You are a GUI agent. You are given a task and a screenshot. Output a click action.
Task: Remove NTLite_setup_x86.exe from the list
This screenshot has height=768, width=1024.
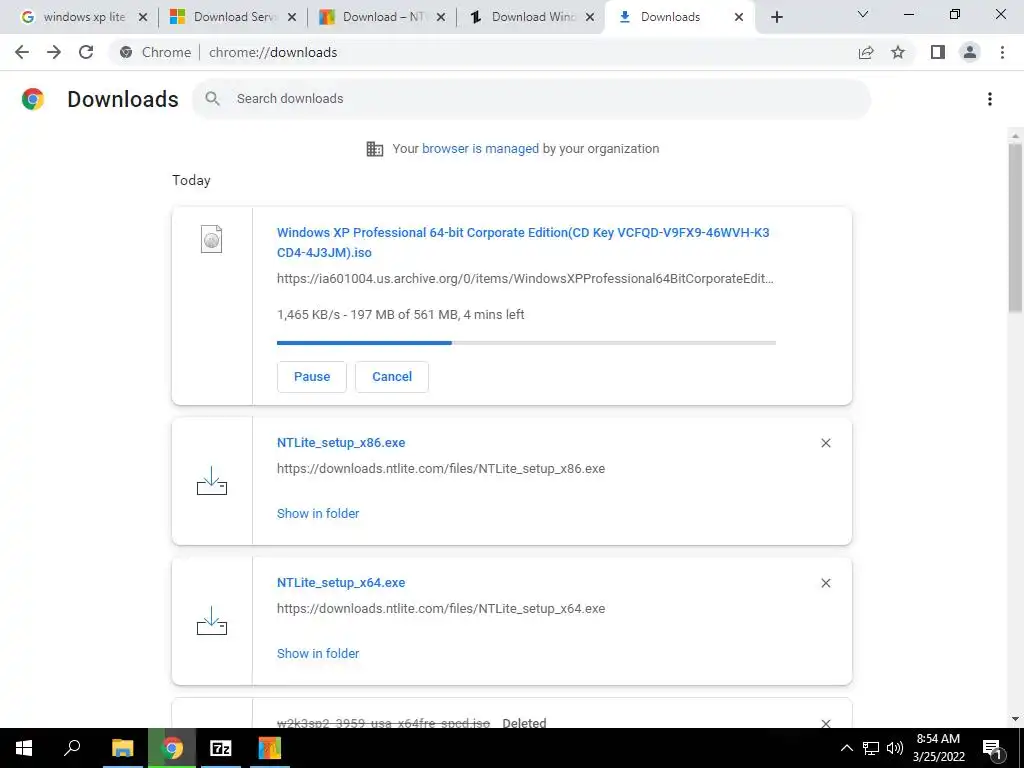tap(825, 443)
